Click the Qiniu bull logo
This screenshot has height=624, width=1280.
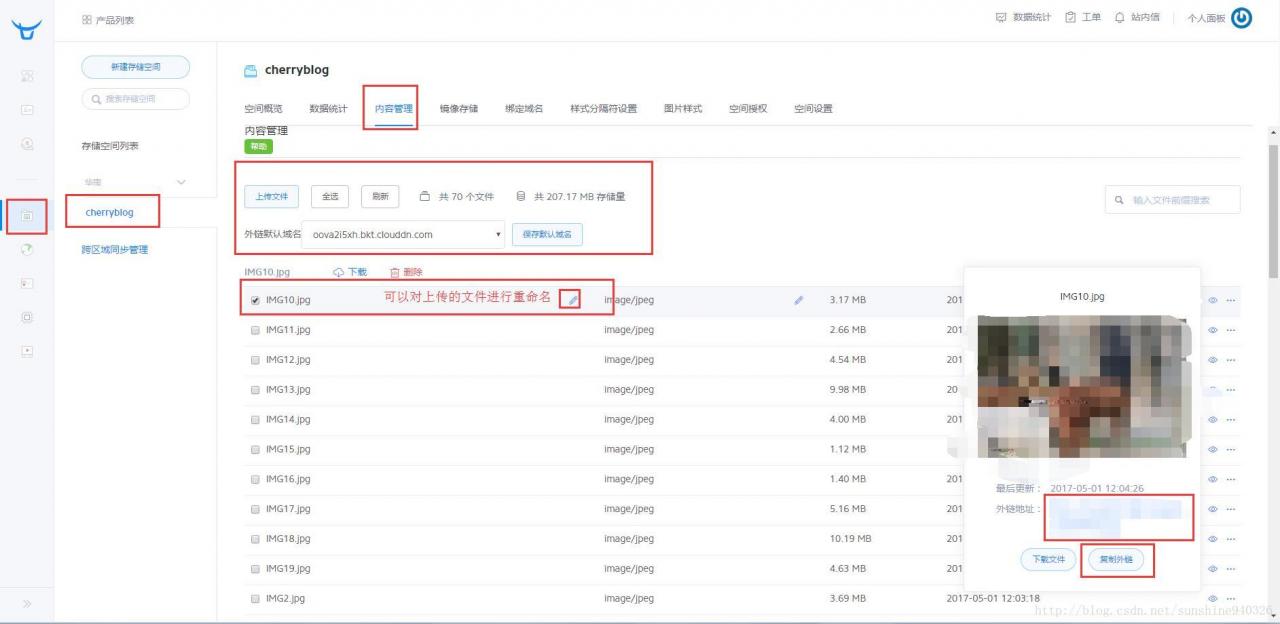(x=27, y=29)
